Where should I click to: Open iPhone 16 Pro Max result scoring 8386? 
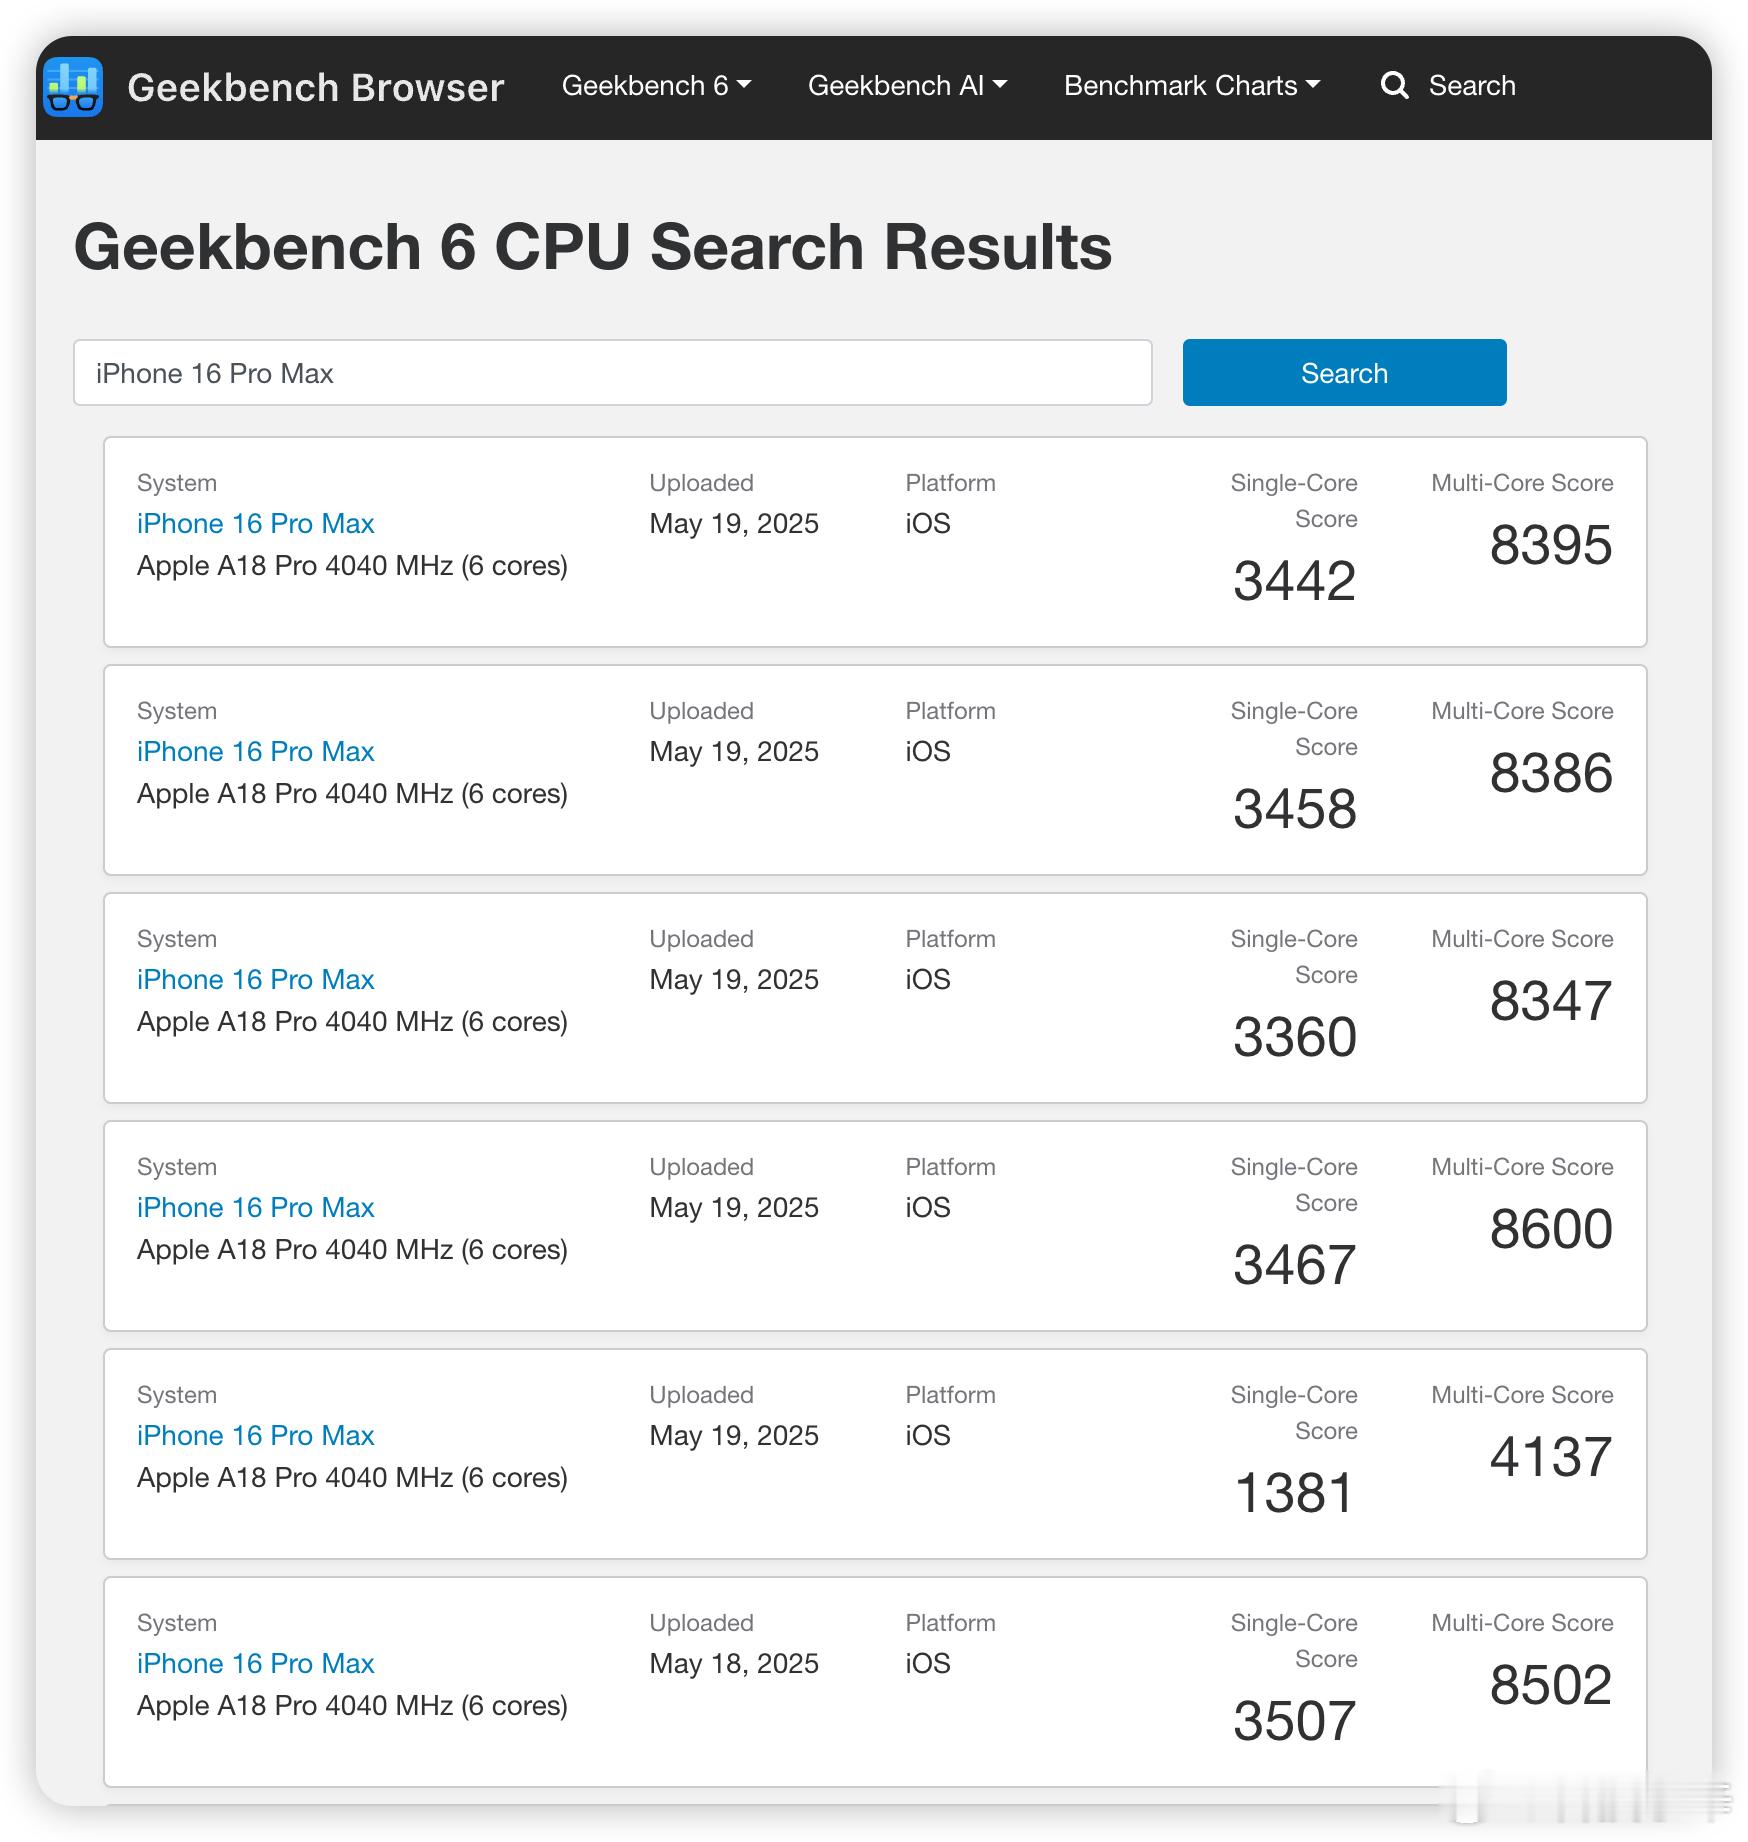click(x=255, y=752)
